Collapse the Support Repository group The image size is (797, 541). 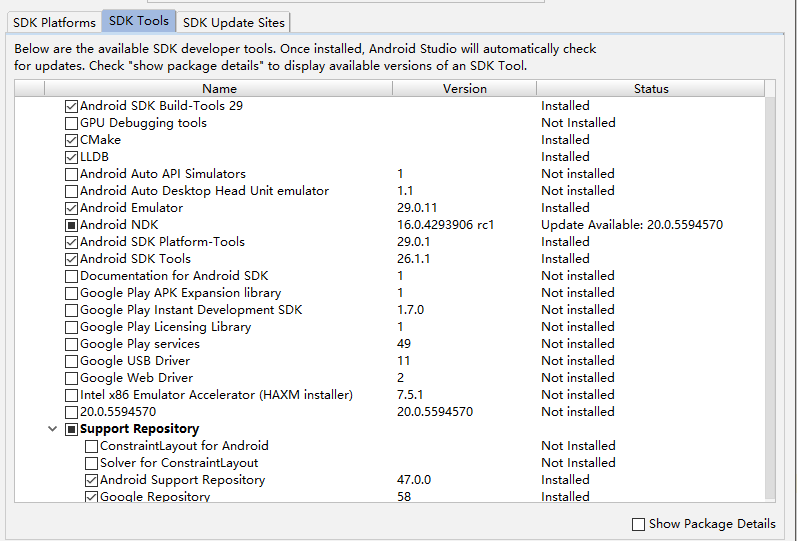coord(52,429)
